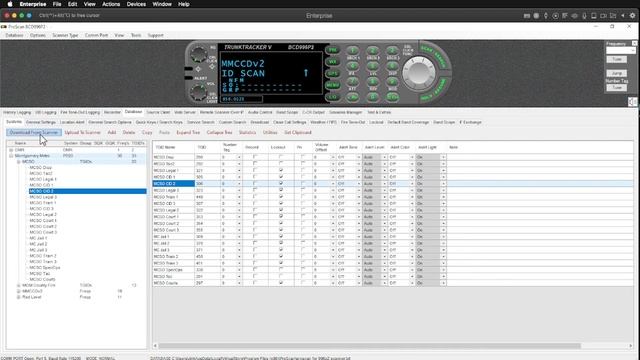The image size is (640, 360).
Task: Switch to the History Logging tab
Action: pyautogui.click(x=17, y=112)
